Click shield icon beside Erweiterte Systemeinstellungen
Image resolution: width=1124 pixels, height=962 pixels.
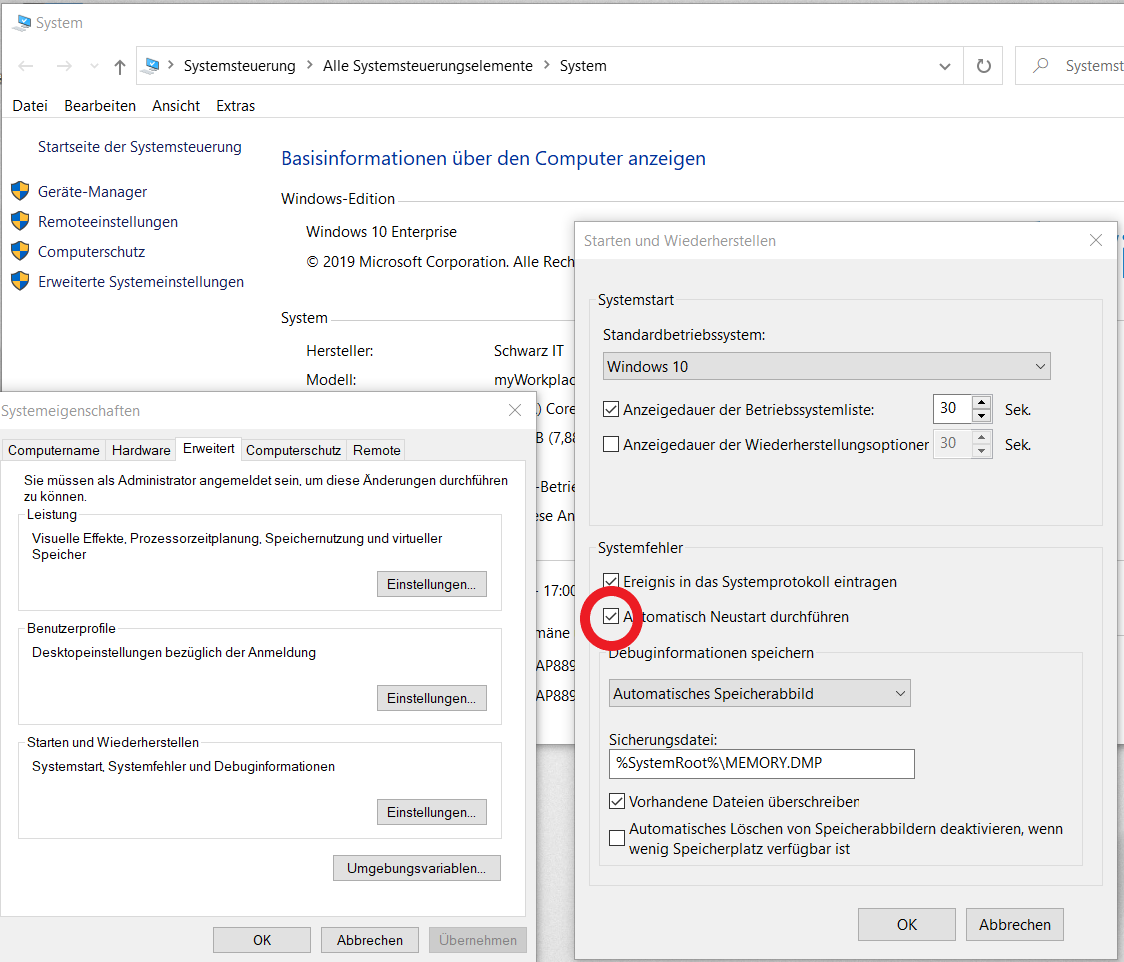point(20,281)
